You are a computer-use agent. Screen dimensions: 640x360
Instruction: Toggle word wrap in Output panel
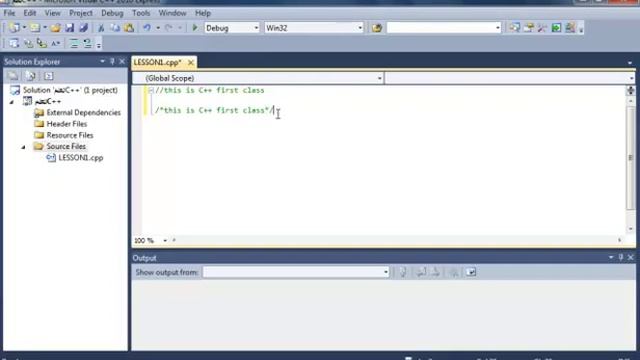[471, 272]
